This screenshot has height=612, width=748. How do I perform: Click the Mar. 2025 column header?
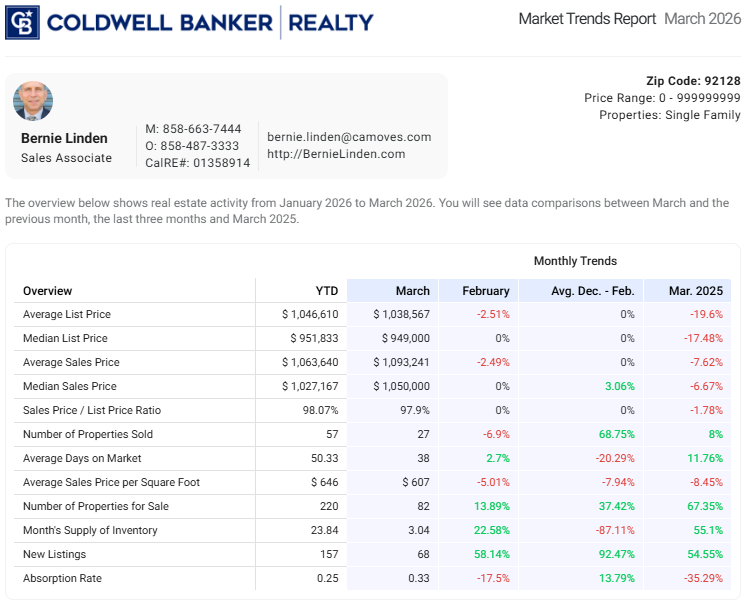pos(696,291)
